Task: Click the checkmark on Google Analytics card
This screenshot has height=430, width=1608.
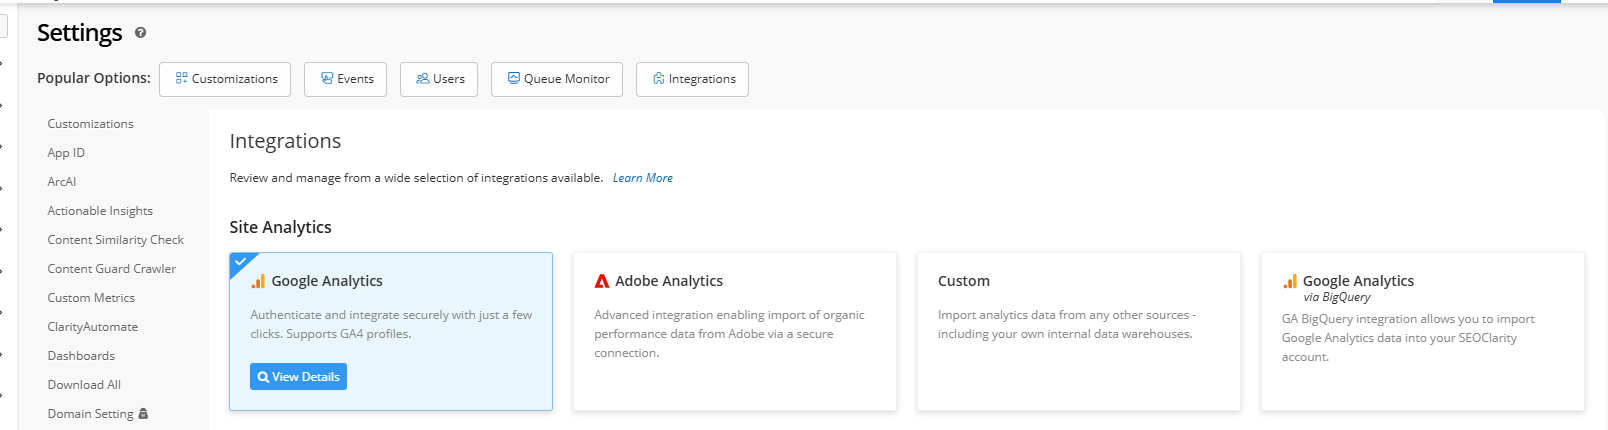Action: click(240, 262)
